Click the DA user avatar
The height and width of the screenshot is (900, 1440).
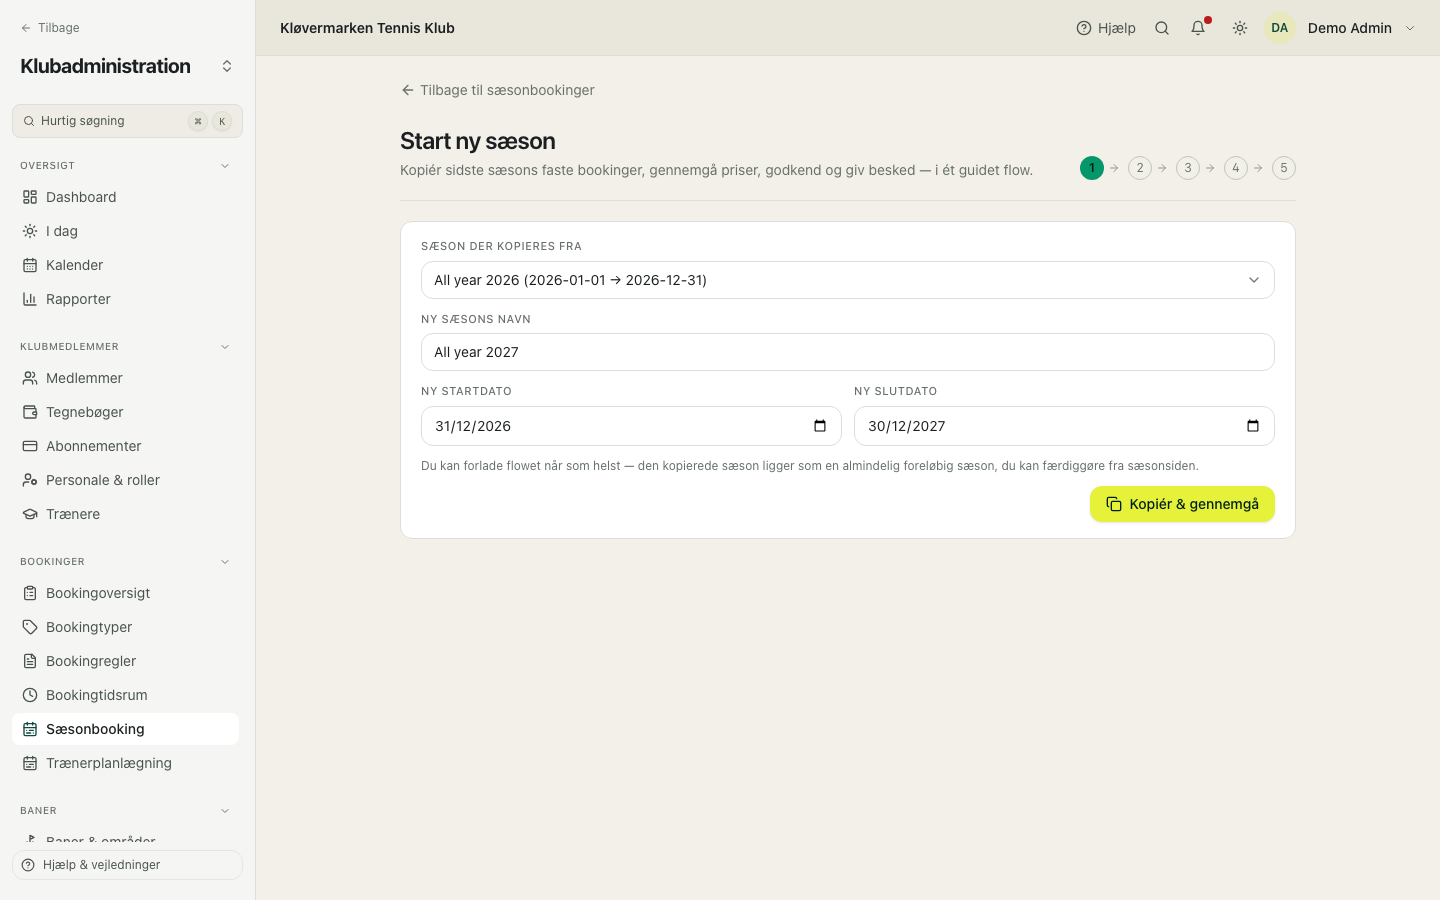point(1280,28)
